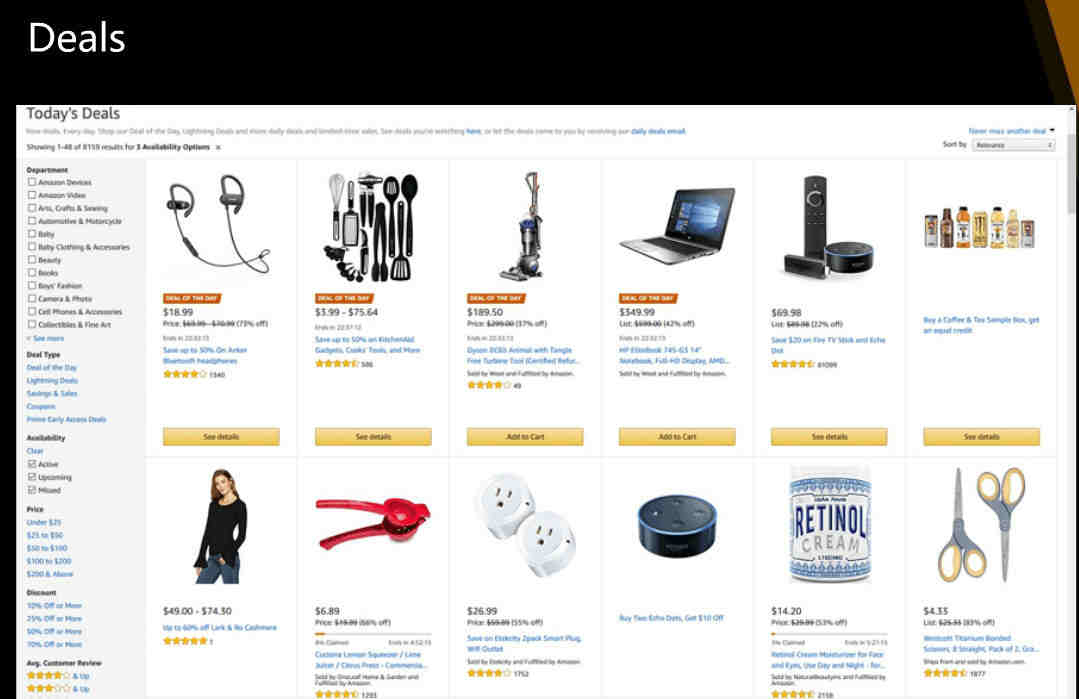Filter by Lightning Deals deal type
The image size is (1079, 699).
point(52,380)
